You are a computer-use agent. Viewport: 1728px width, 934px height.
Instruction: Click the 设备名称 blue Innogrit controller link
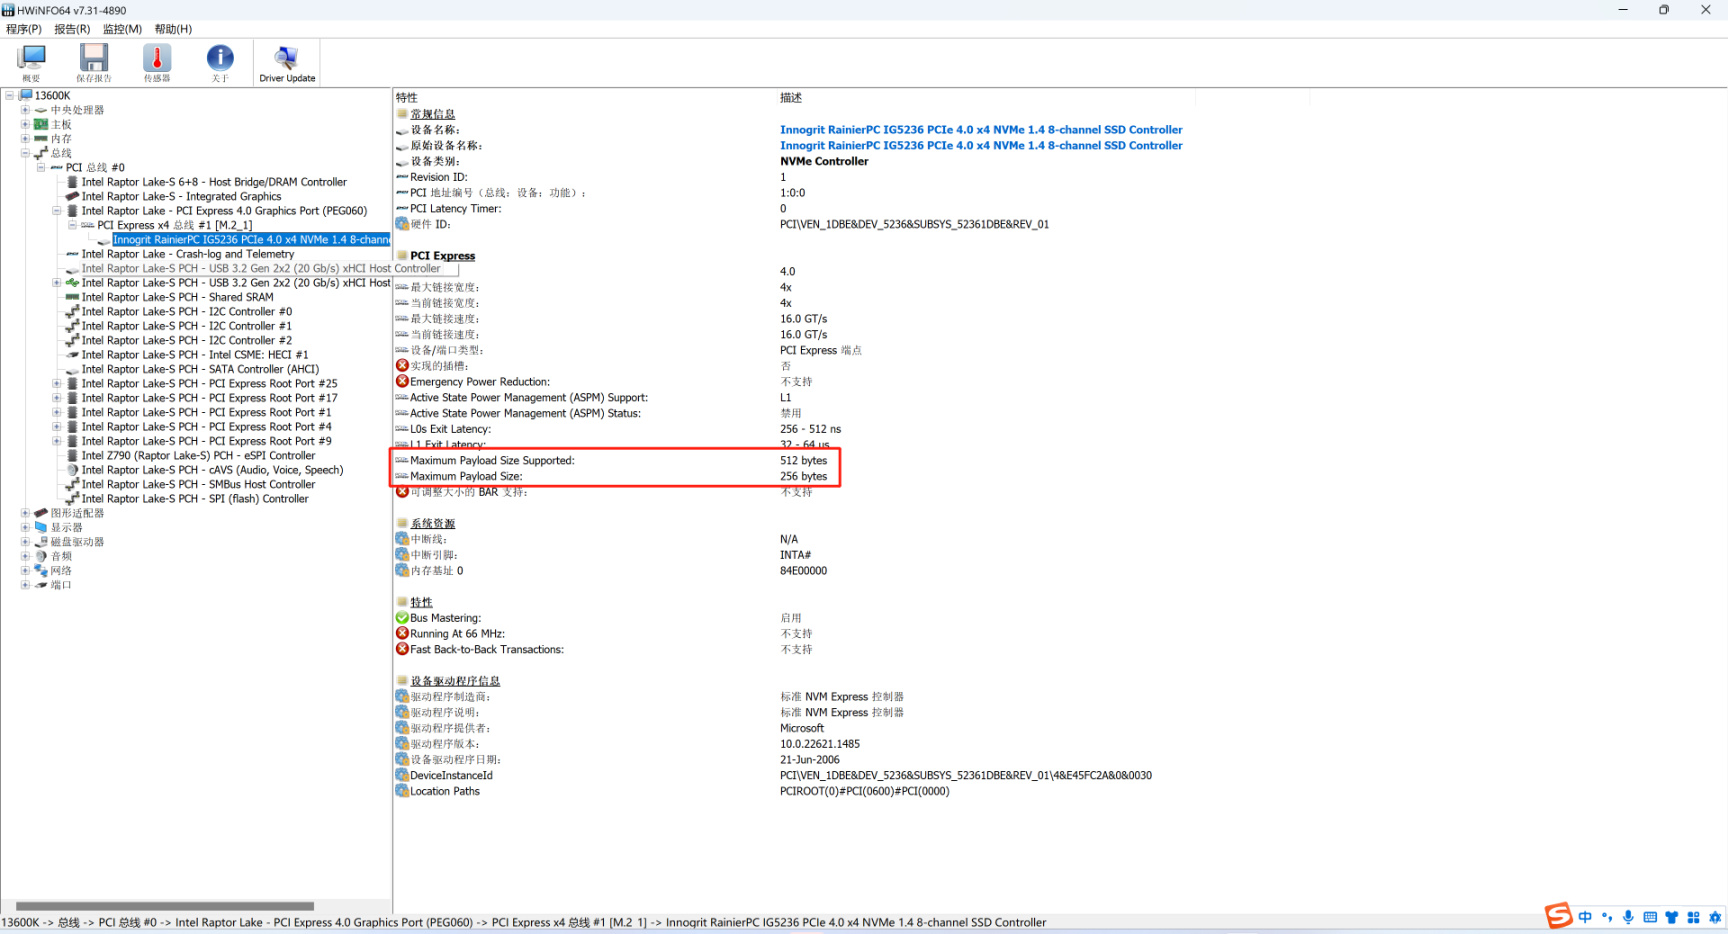981,130
